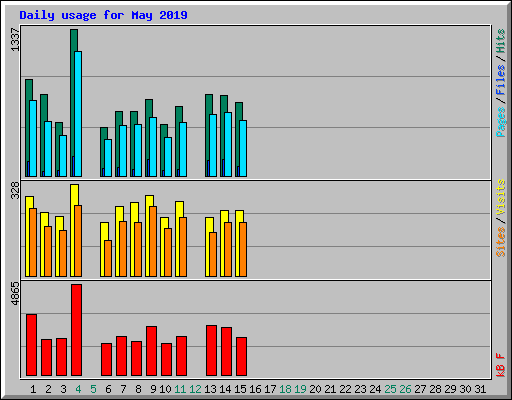The width and height of the screenshot is (512, 400).
Task: Select day label 13 on the x-axis
Action: [x=210, y=389]
